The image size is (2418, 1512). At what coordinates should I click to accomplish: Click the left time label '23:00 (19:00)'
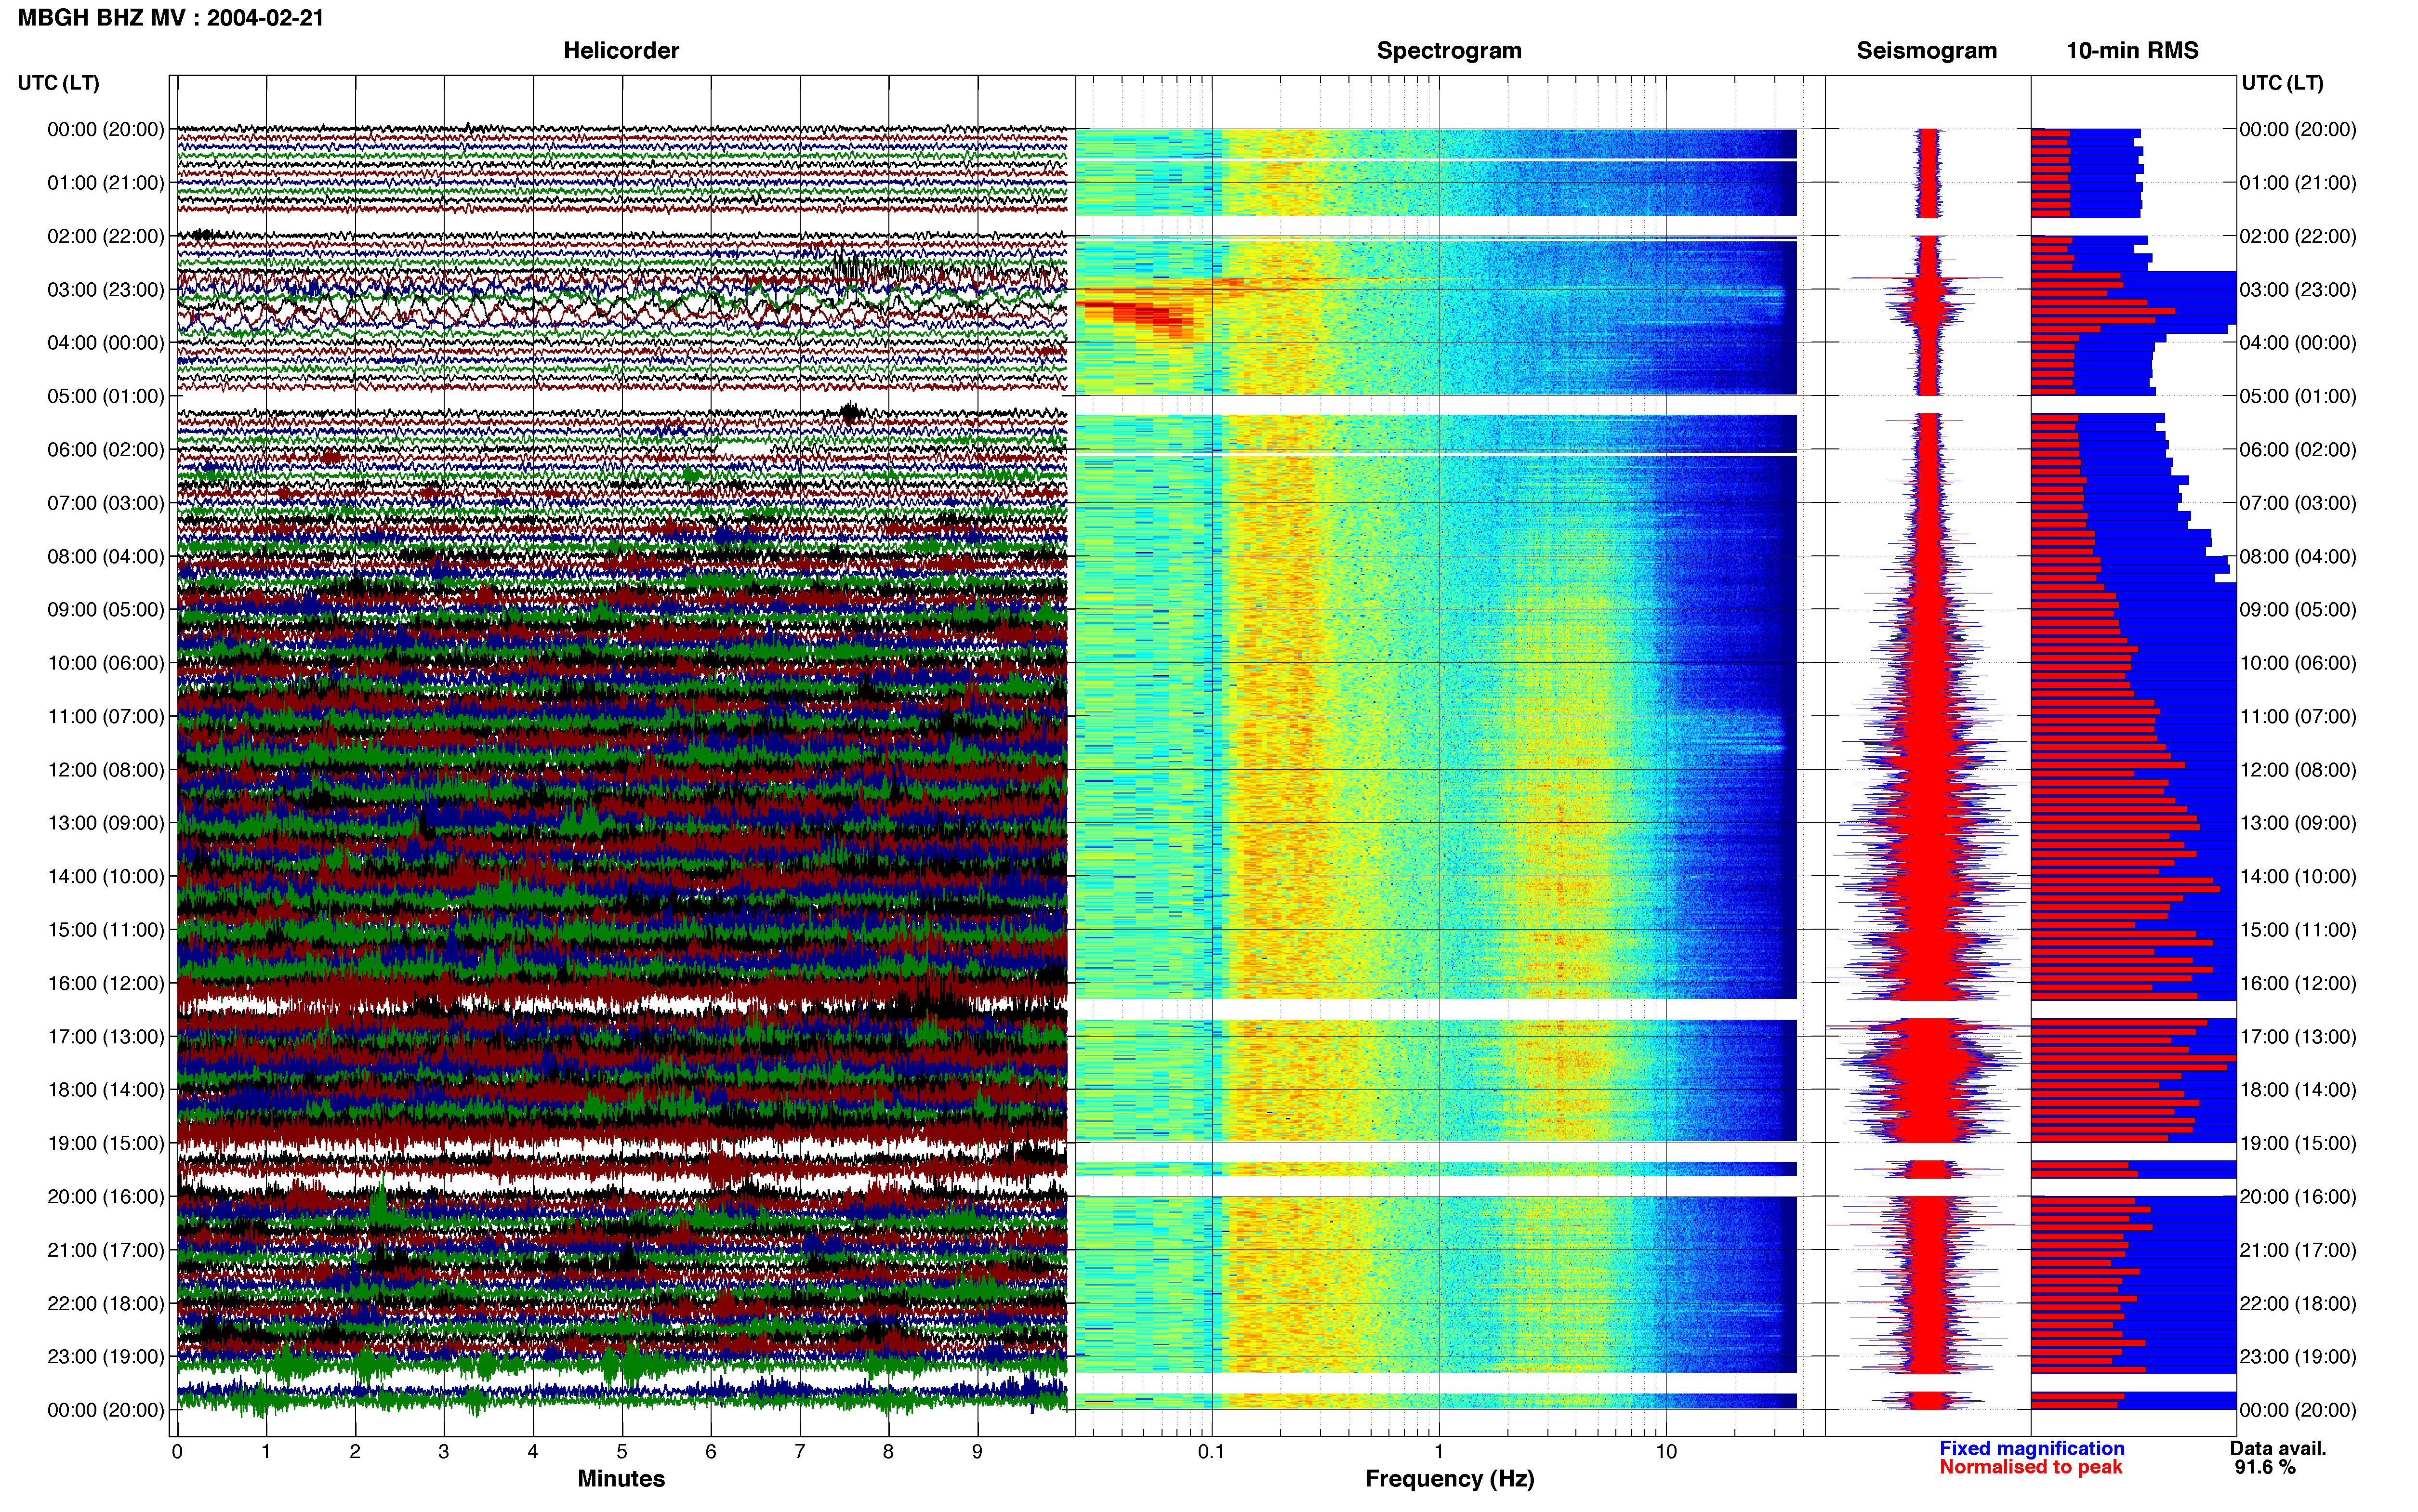106,1357
